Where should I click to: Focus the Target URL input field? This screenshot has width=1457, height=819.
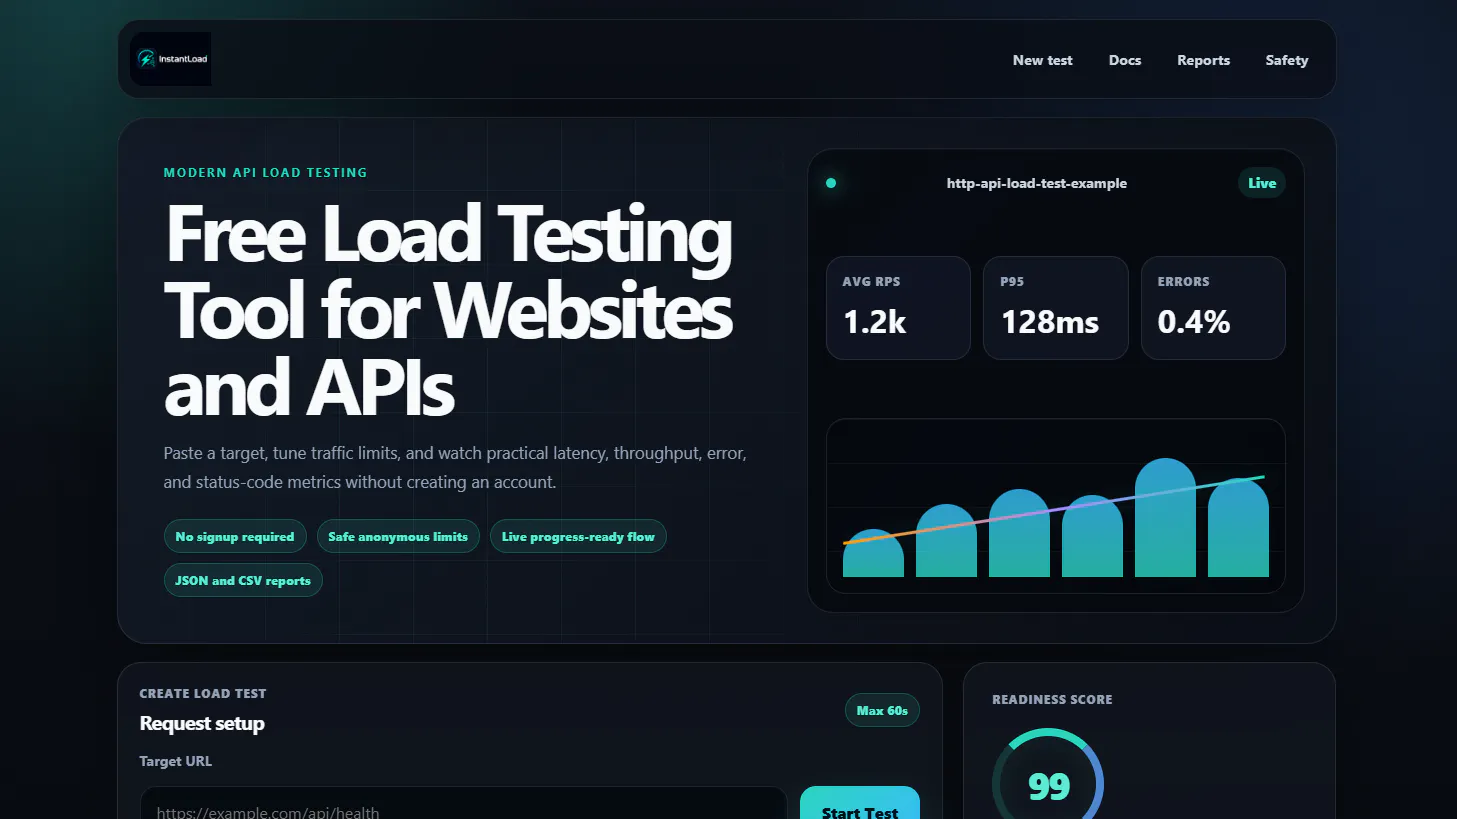pos(464,803)
